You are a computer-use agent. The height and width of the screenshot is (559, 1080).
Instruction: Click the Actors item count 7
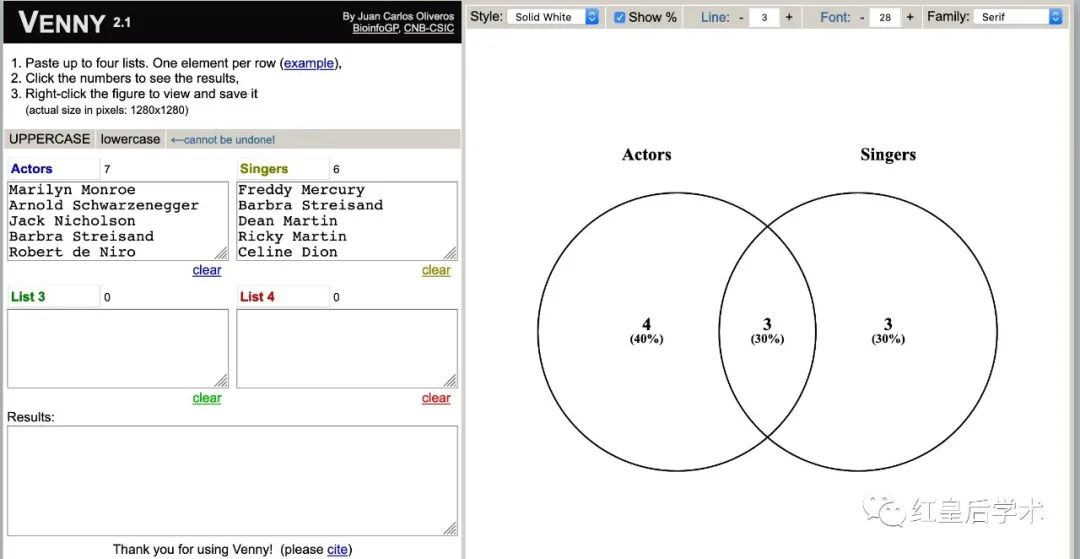tap(107, 169)
